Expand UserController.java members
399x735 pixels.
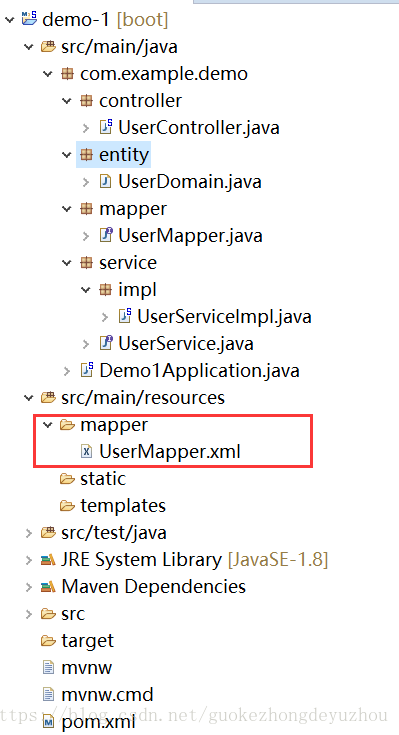click(x=86, y=128)
